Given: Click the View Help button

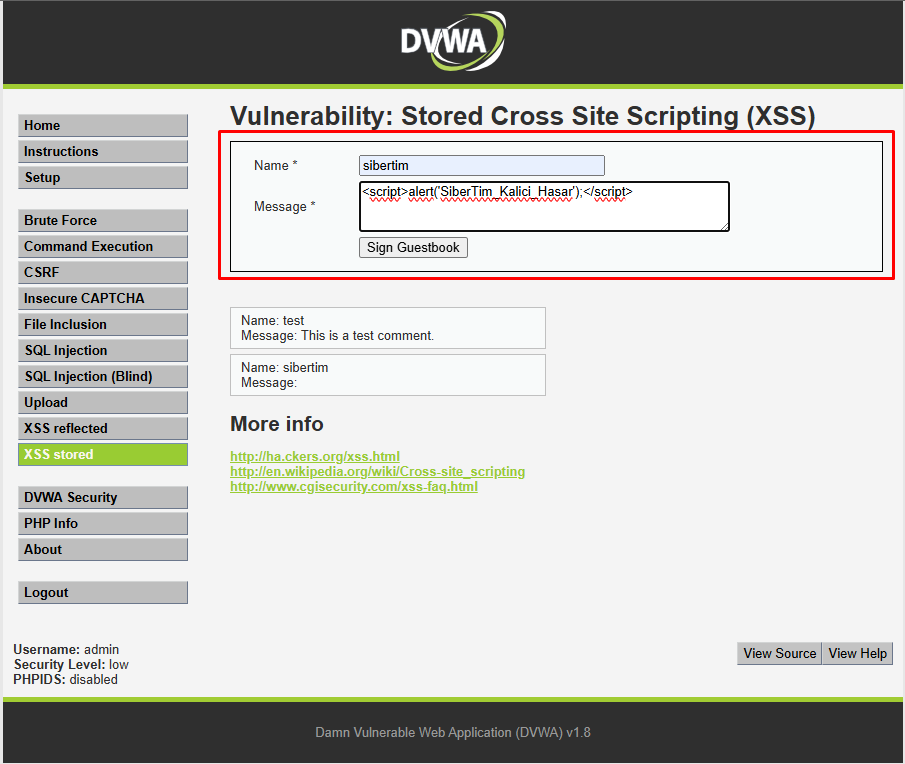Looking at the screenshot, I should pyautogui.click(x=858, y=653).
